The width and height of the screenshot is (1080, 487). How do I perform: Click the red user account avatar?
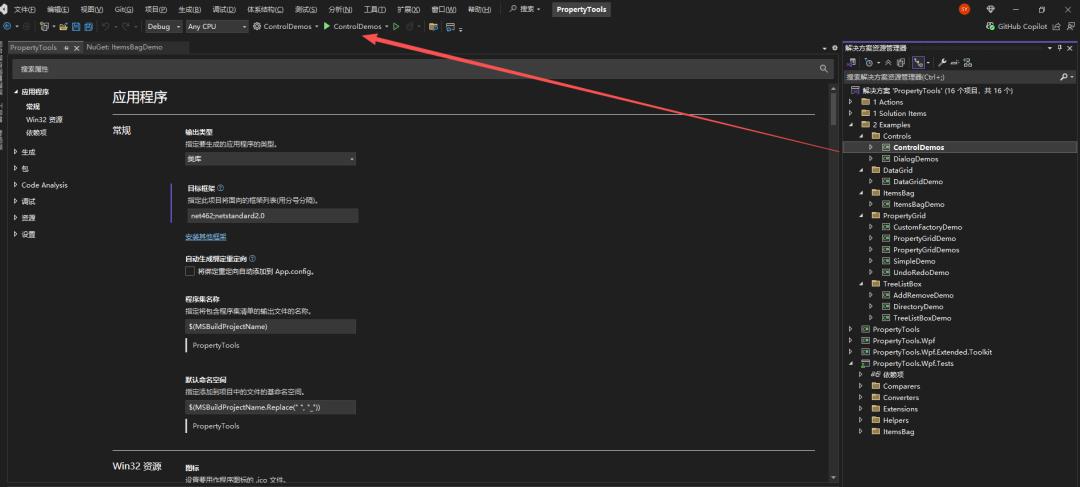pos(964,9)
